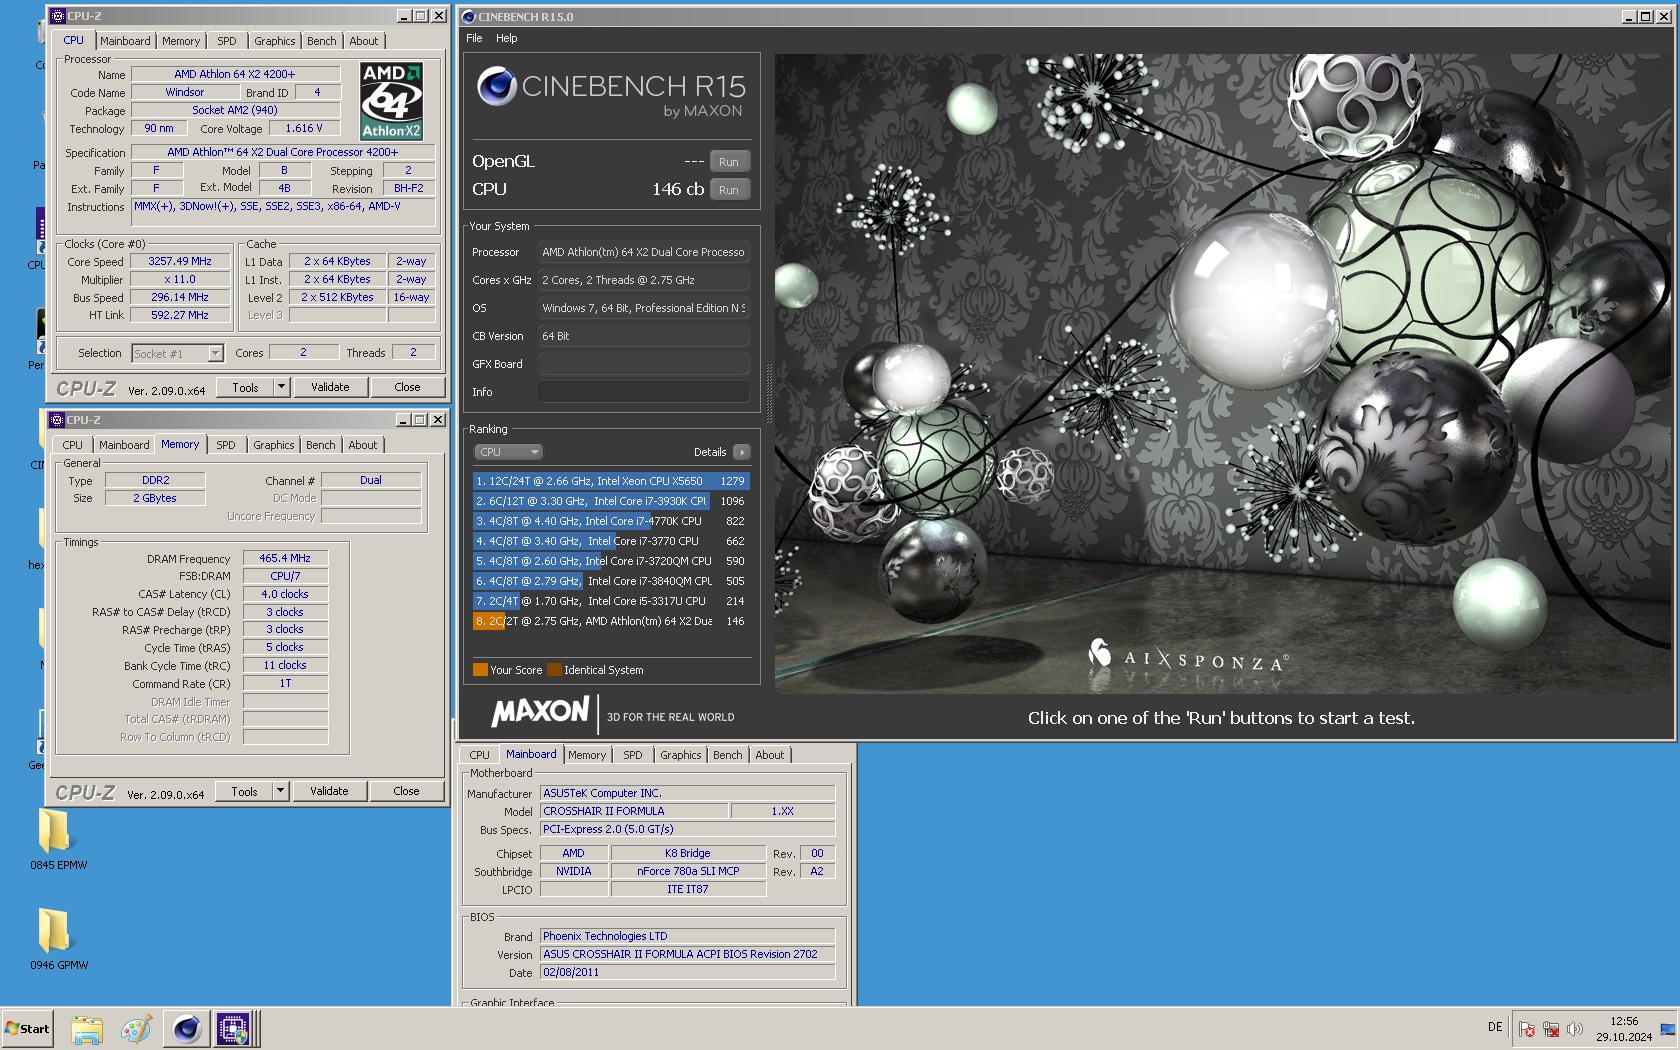This screenshot has width=1680, height=1050.
Task: Select the Core i7-3720QM ranking row
Action: (x=610, y=561)
